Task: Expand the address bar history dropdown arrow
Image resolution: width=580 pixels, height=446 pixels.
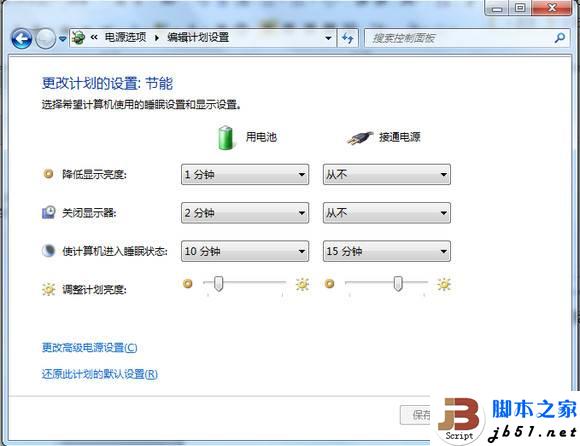Action: pyautogui.click(x=328, y=38)
